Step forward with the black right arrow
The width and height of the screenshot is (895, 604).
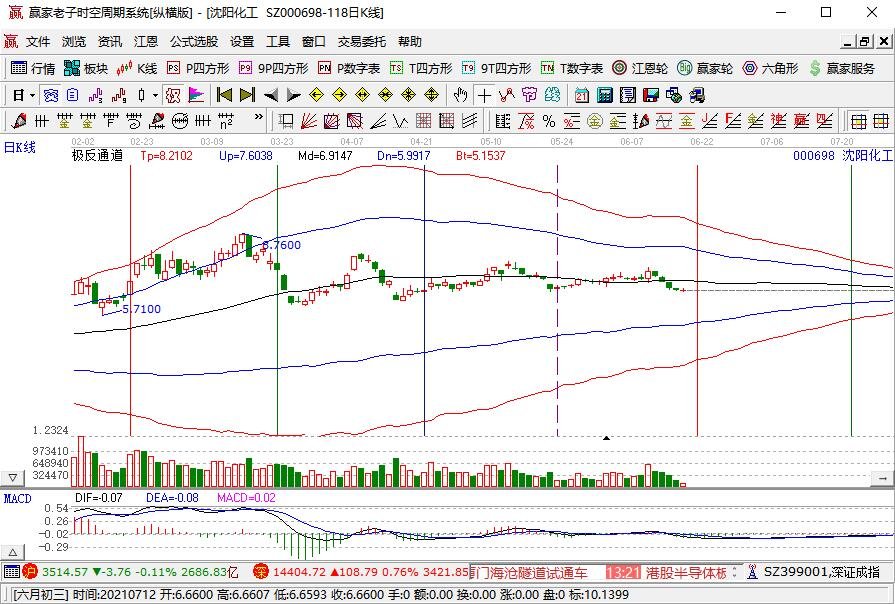coord(293,95)
